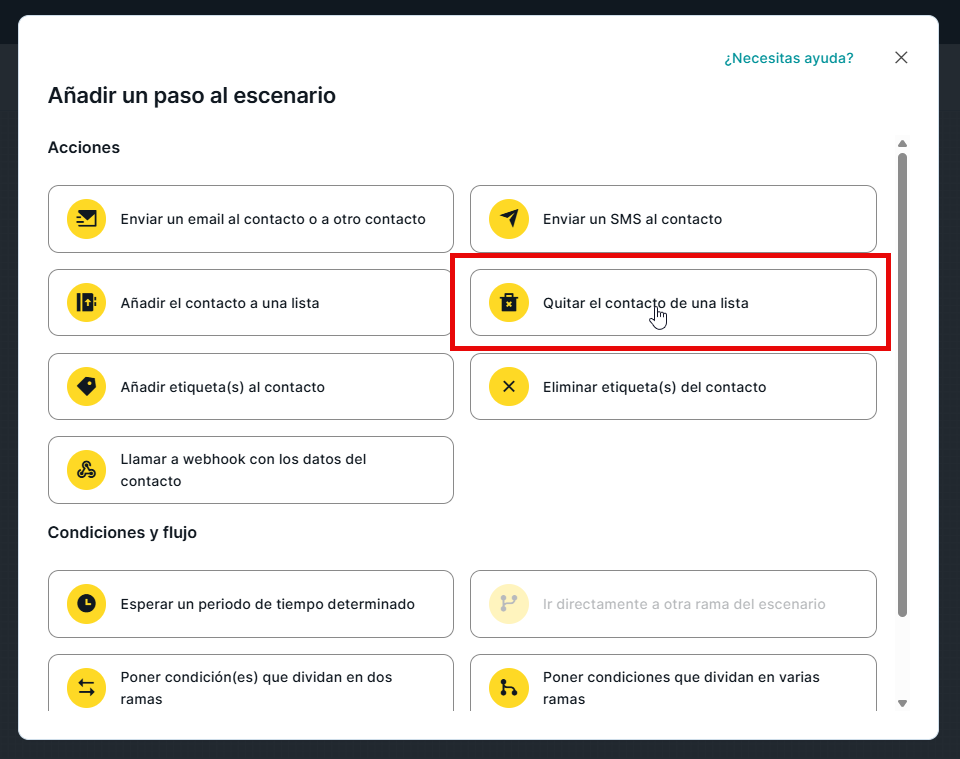
Task: Choose Eliminar etiqueta(s) del contacto
Action: (654, 387)
